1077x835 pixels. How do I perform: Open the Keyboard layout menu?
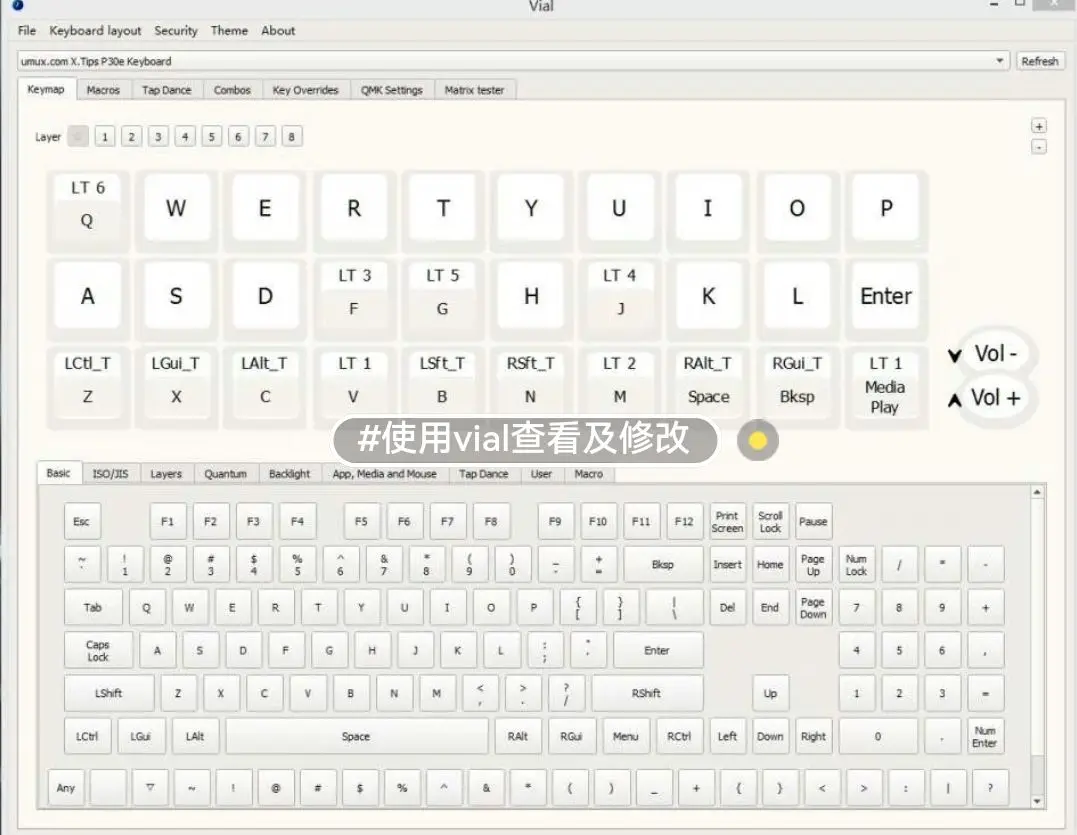point(95,31)
